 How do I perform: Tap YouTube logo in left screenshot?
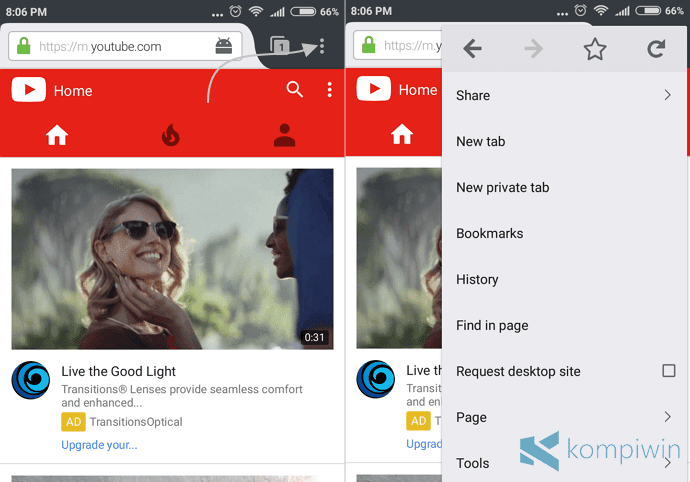click(x=29, y=89)
